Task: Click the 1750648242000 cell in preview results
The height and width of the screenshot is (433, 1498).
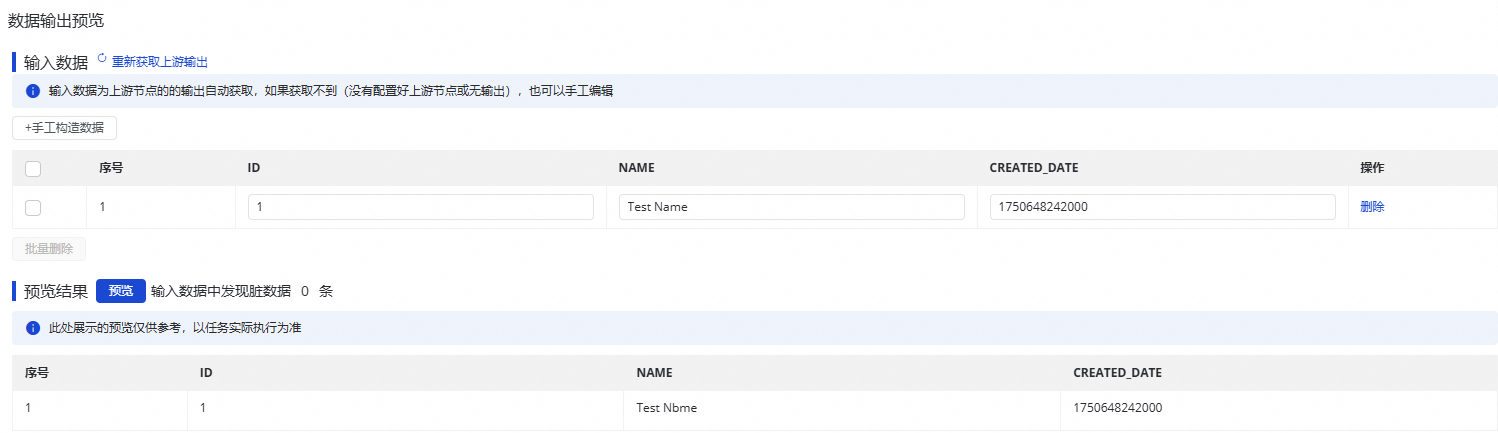Action: [x=1118, y=408]
